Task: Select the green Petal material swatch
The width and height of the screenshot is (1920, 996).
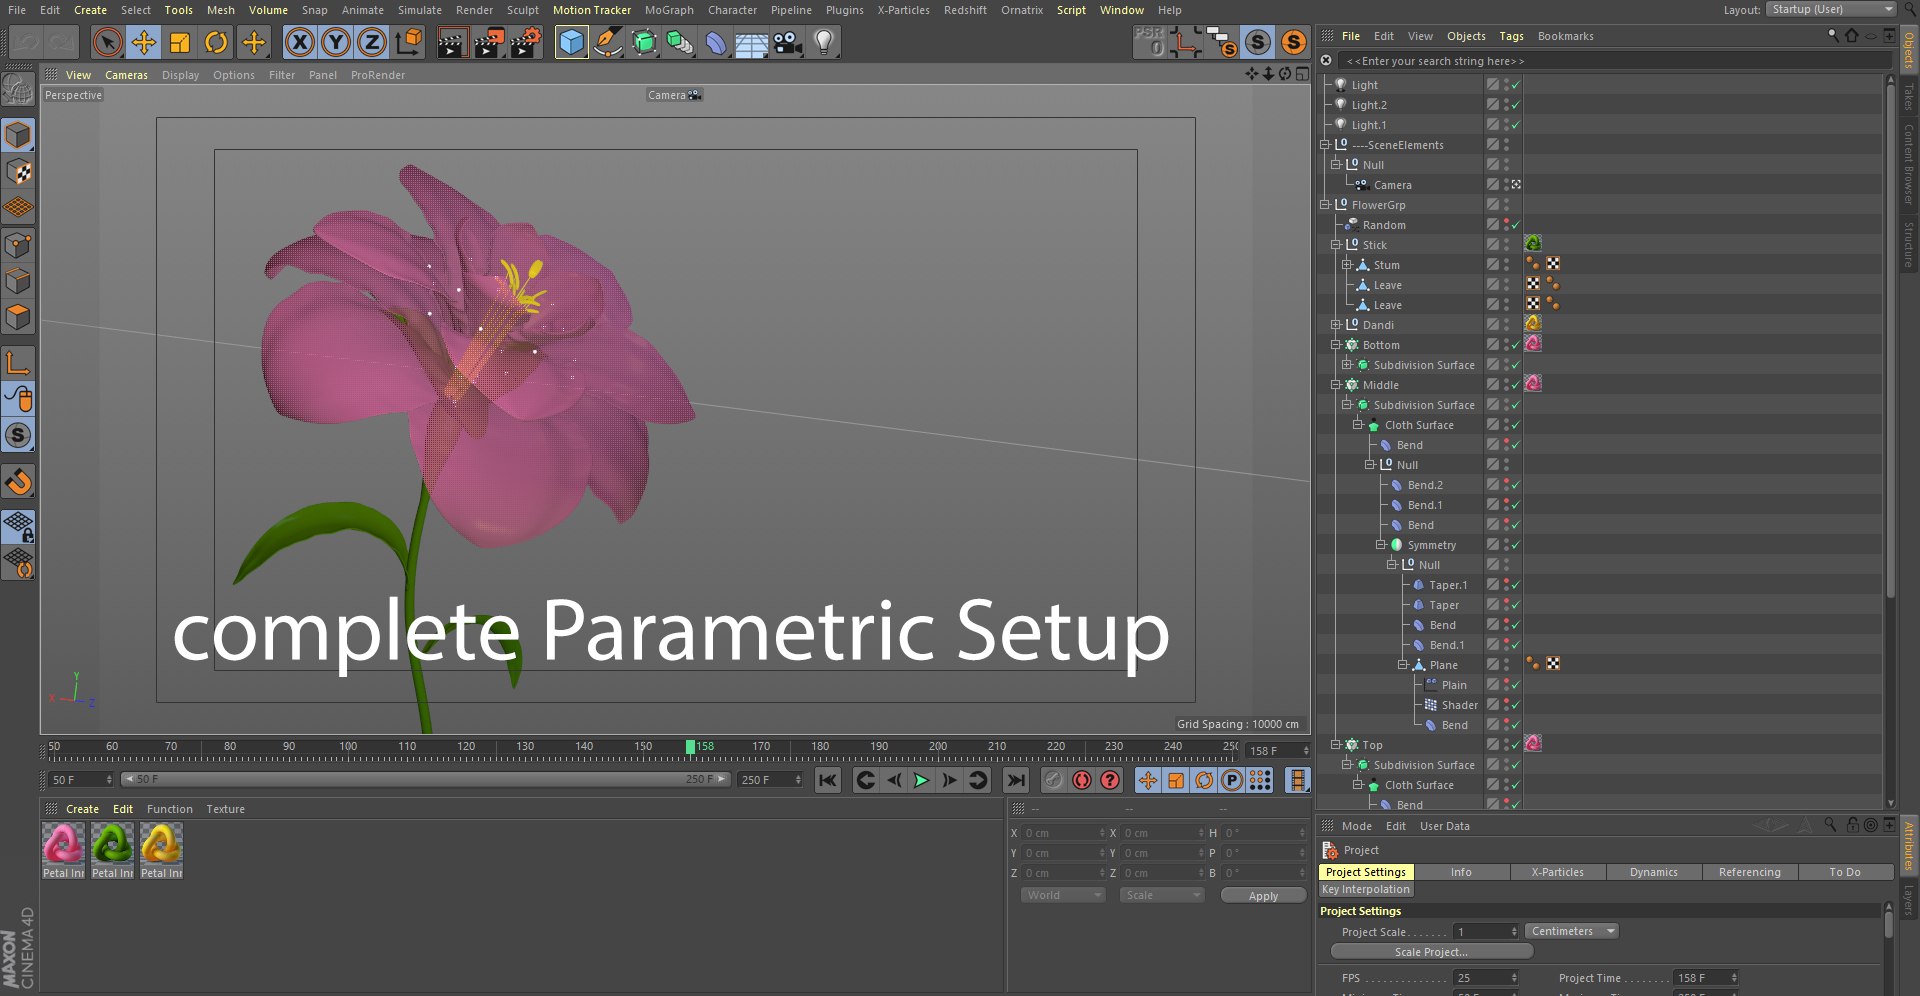Action: coord(112,844)
